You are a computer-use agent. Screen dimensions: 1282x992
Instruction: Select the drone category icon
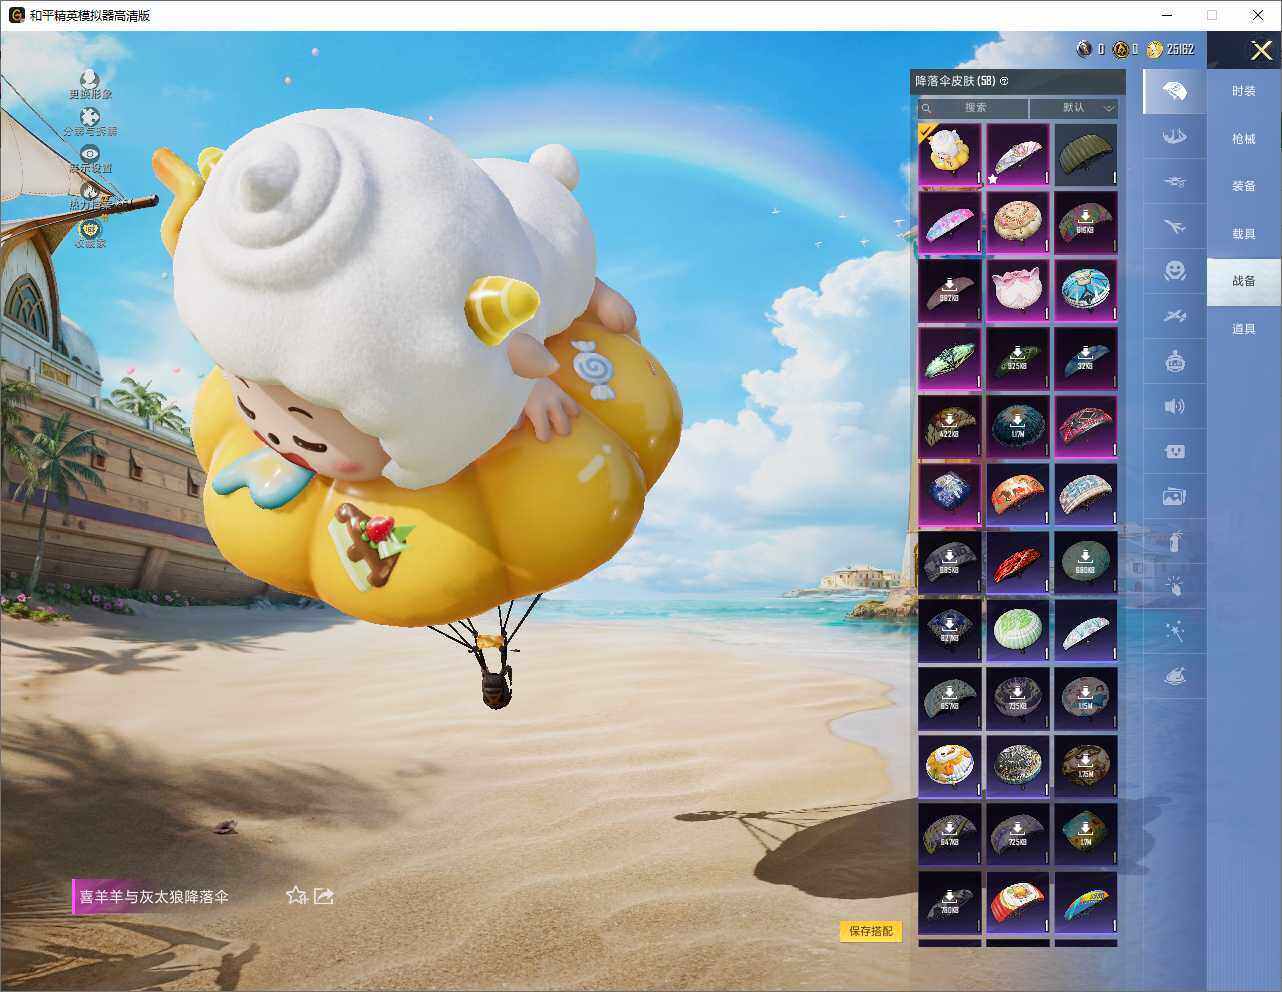[1175, 182]
